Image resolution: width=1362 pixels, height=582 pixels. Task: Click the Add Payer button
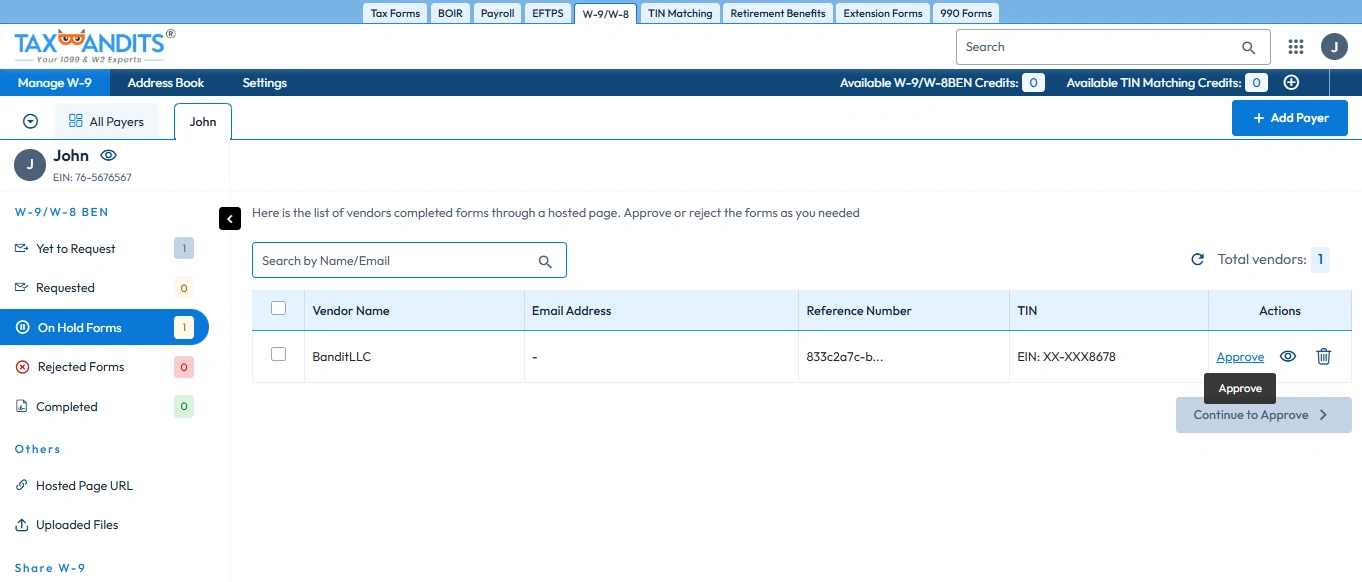click(1289, 118)
